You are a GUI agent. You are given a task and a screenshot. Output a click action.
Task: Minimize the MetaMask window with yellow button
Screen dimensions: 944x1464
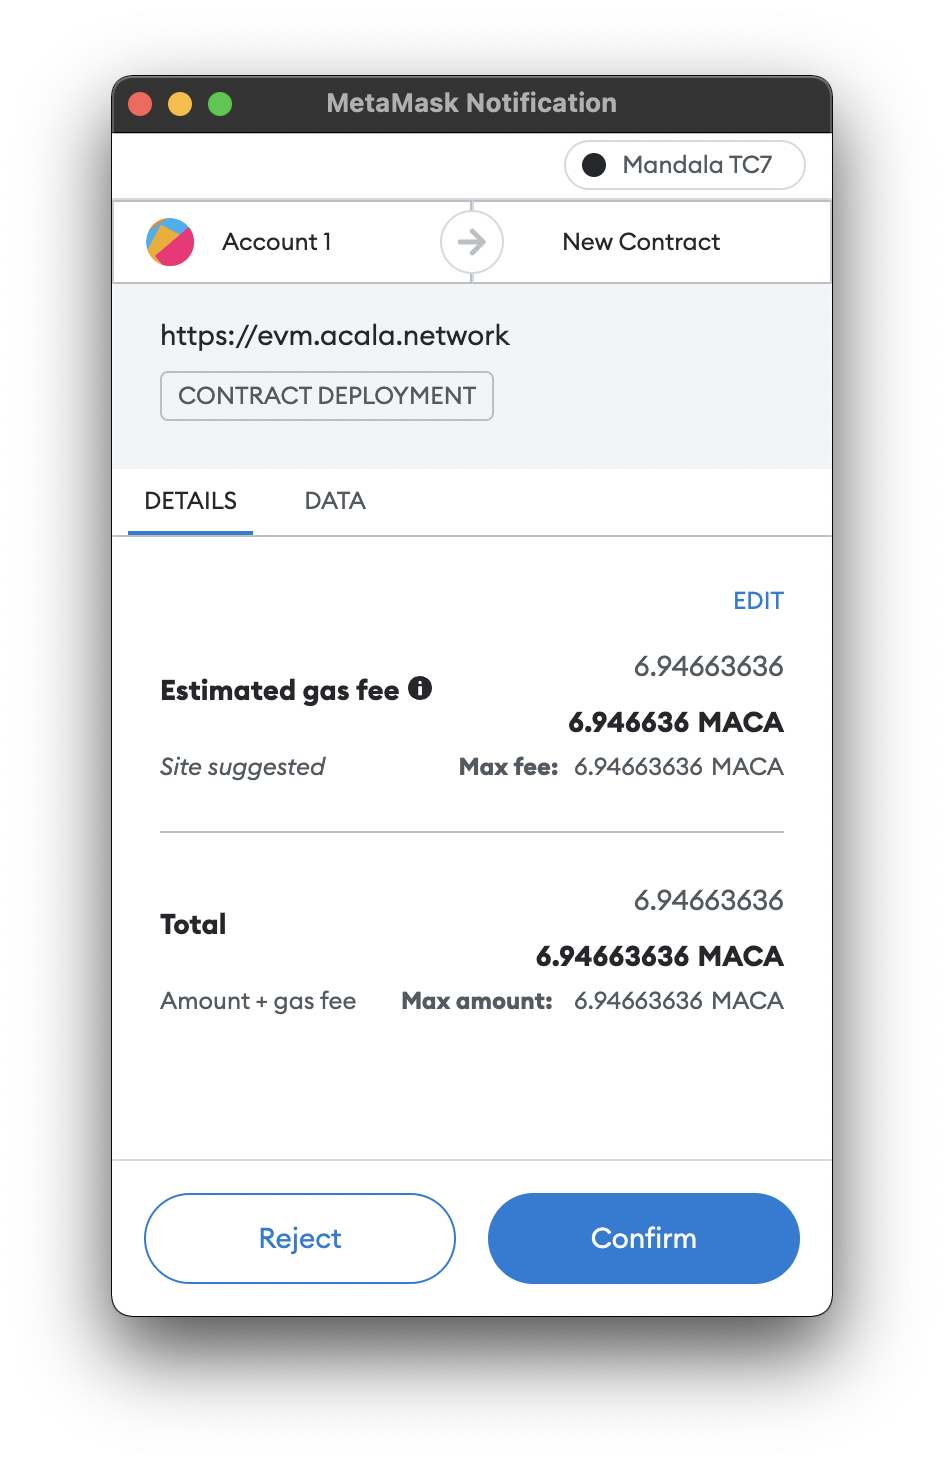coord(180,104)
